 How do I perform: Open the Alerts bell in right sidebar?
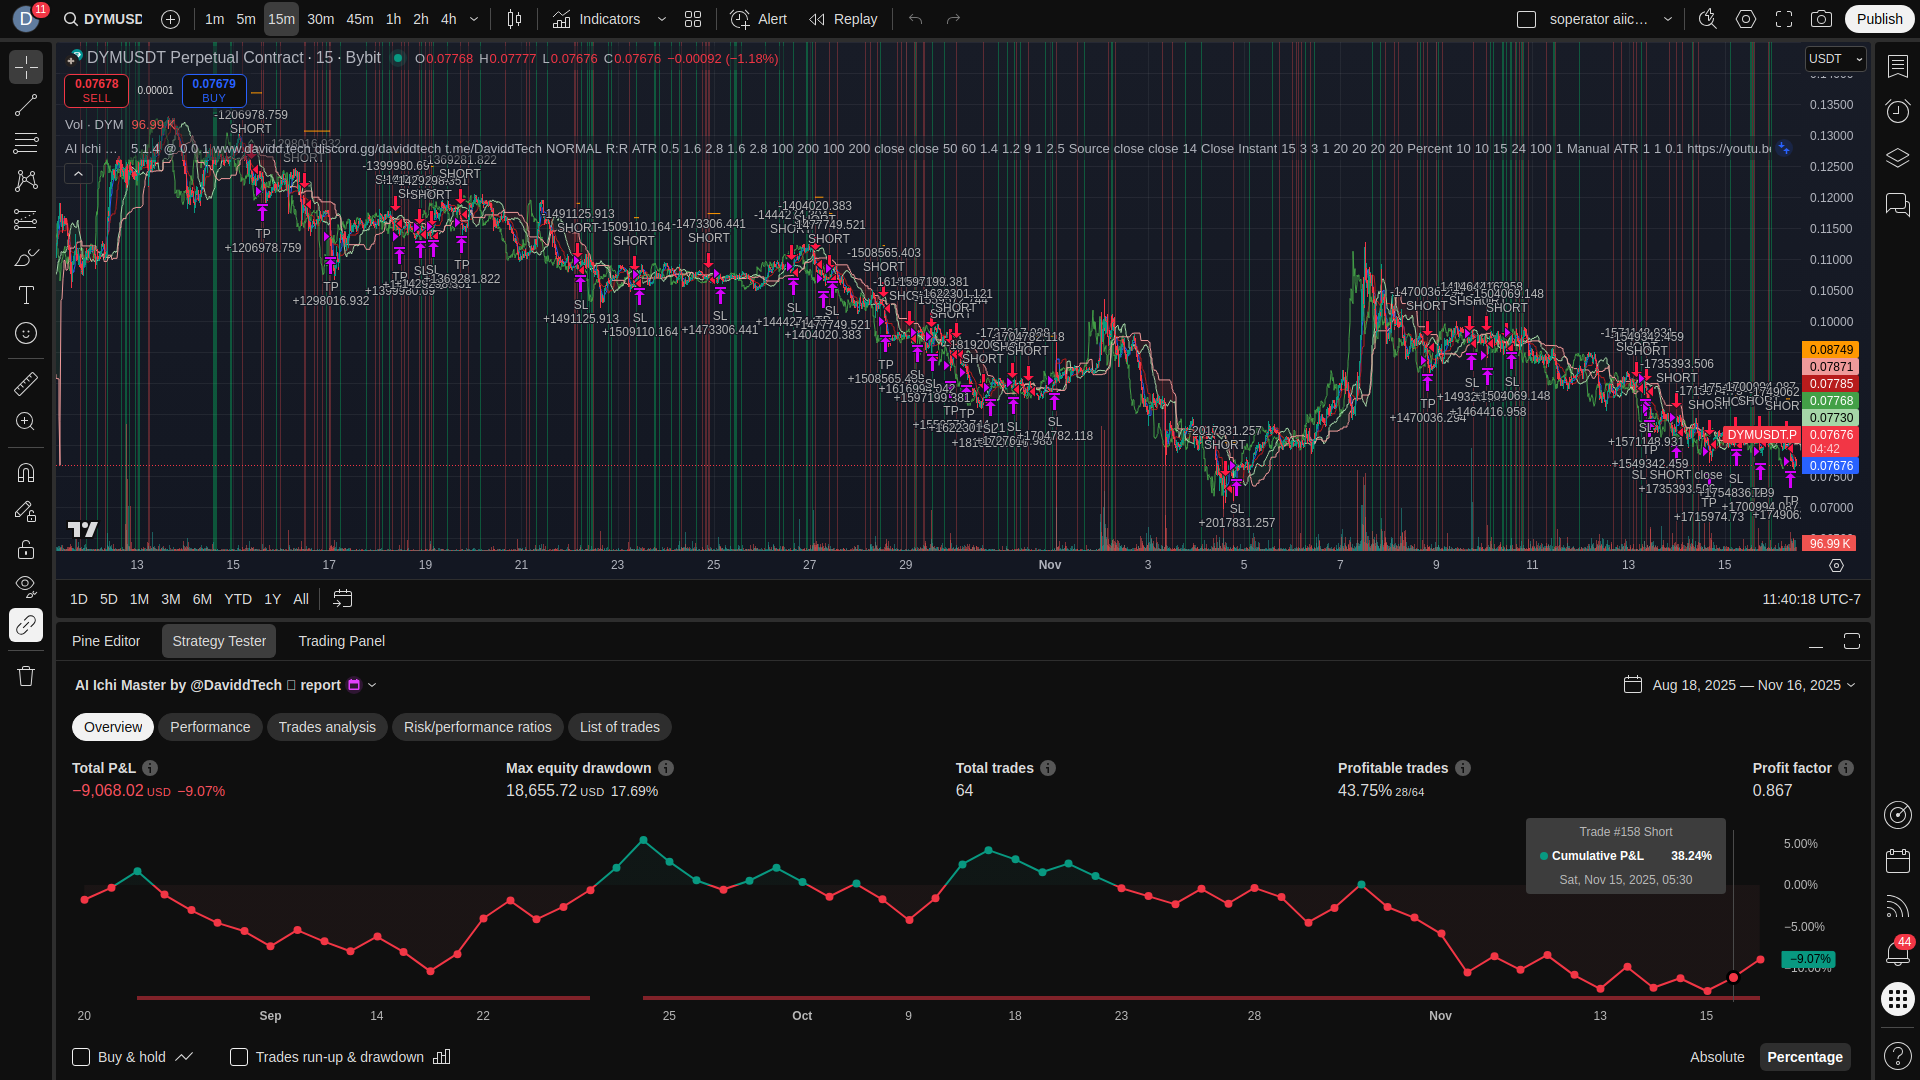[x=1897, y=953]
